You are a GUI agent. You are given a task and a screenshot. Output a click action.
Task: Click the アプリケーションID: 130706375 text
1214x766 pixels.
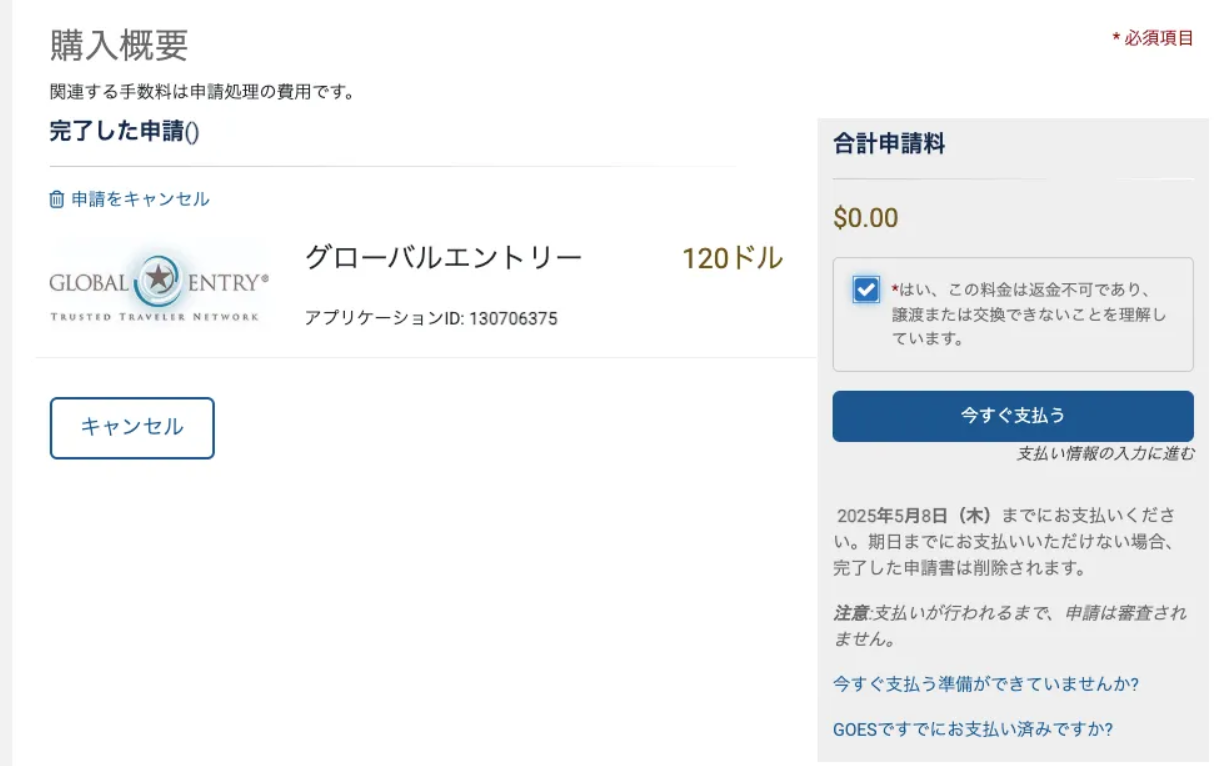tap(431, 319)
